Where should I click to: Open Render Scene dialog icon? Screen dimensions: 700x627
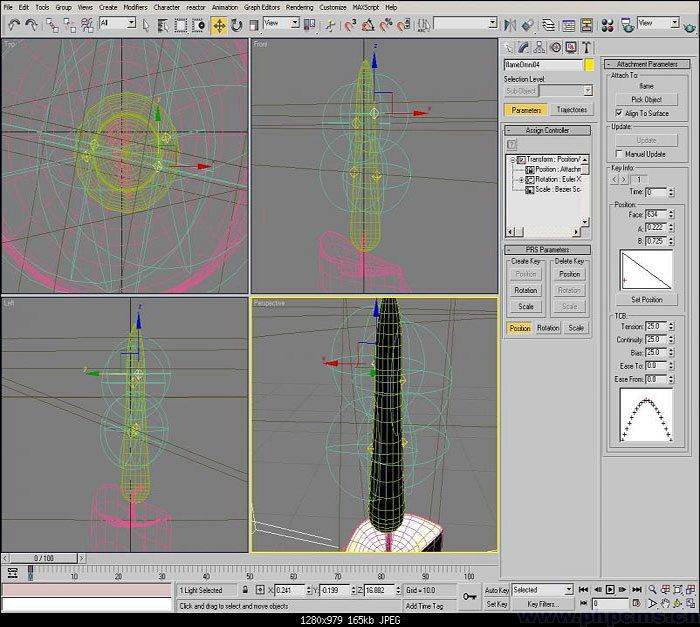(x=628, y=25)
